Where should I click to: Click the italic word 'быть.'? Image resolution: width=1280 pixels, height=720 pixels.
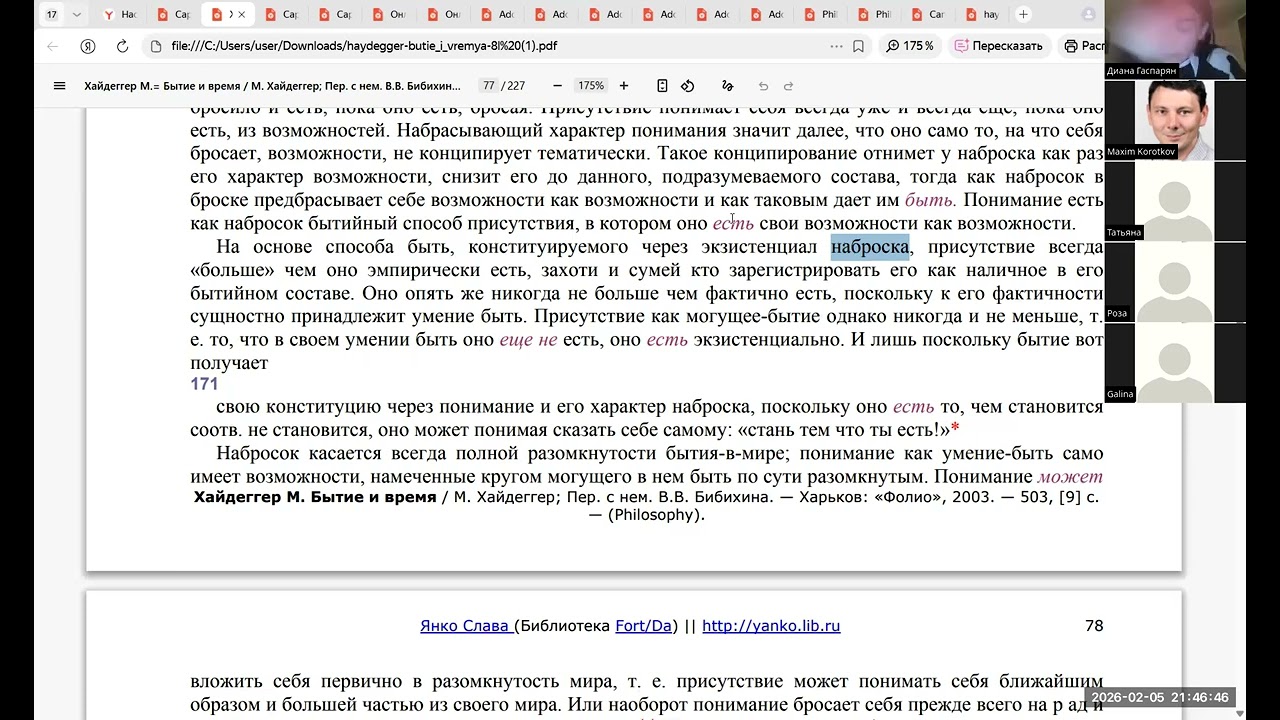click(931, 200)
